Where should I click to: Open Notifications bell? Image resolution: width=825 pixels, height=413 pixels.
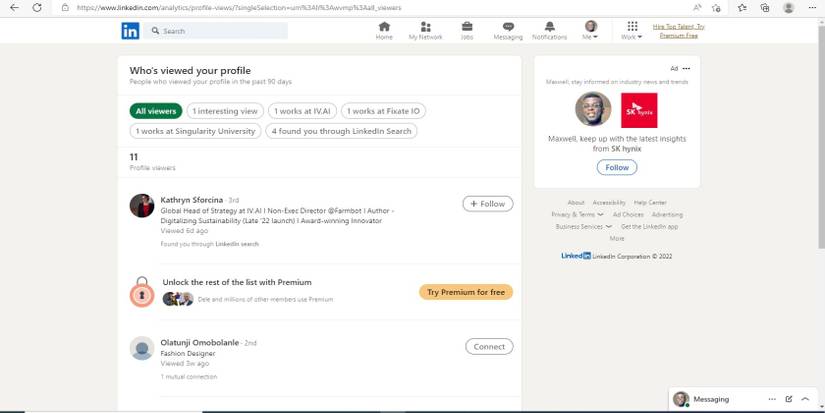(549, 31)
